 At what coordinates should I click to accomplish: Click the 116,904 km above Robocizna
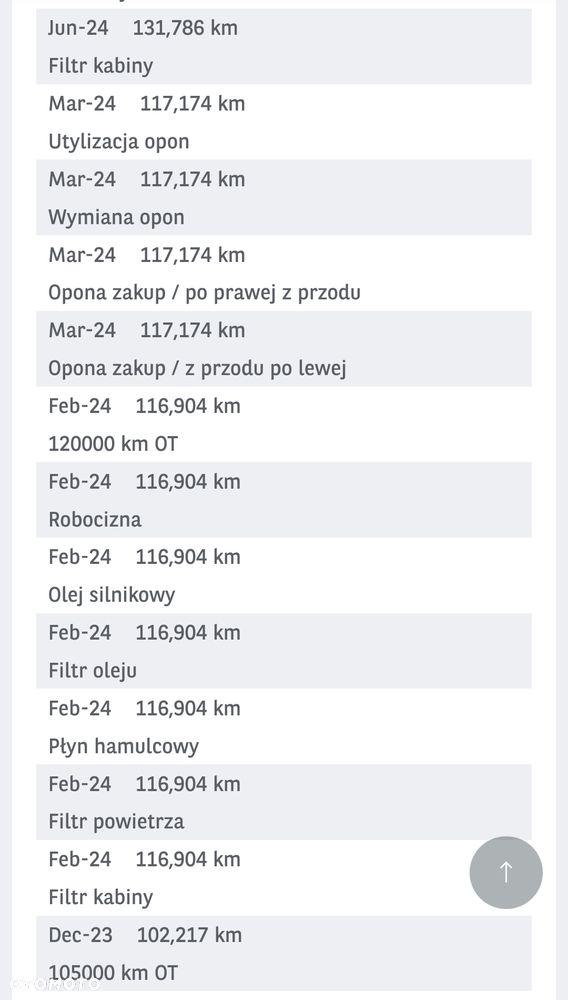coord(188,482)
